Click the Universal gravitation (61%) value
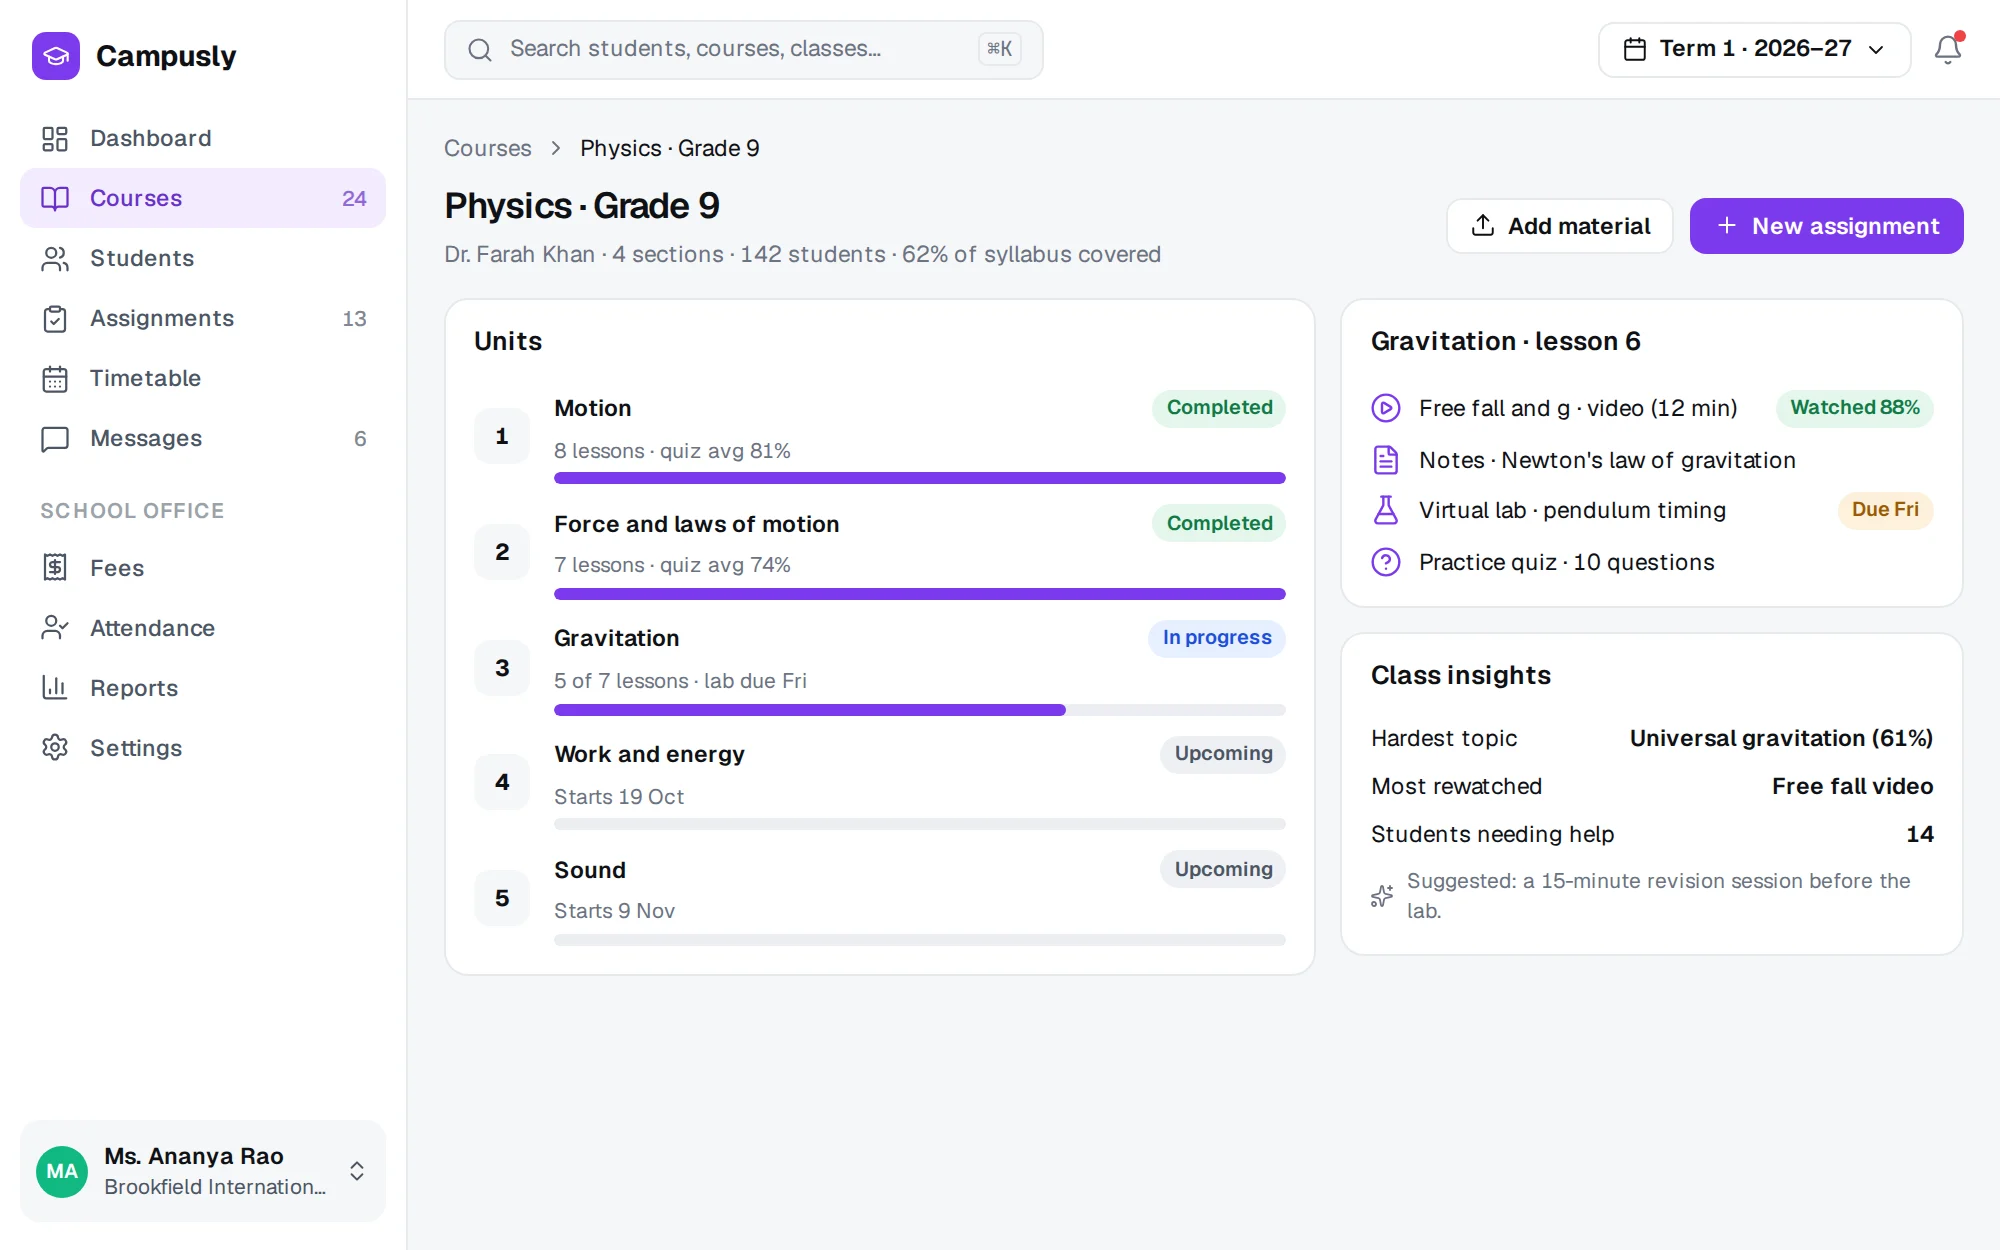The height and width of the screenshot is (1250, 2000). coord(1781,738)
